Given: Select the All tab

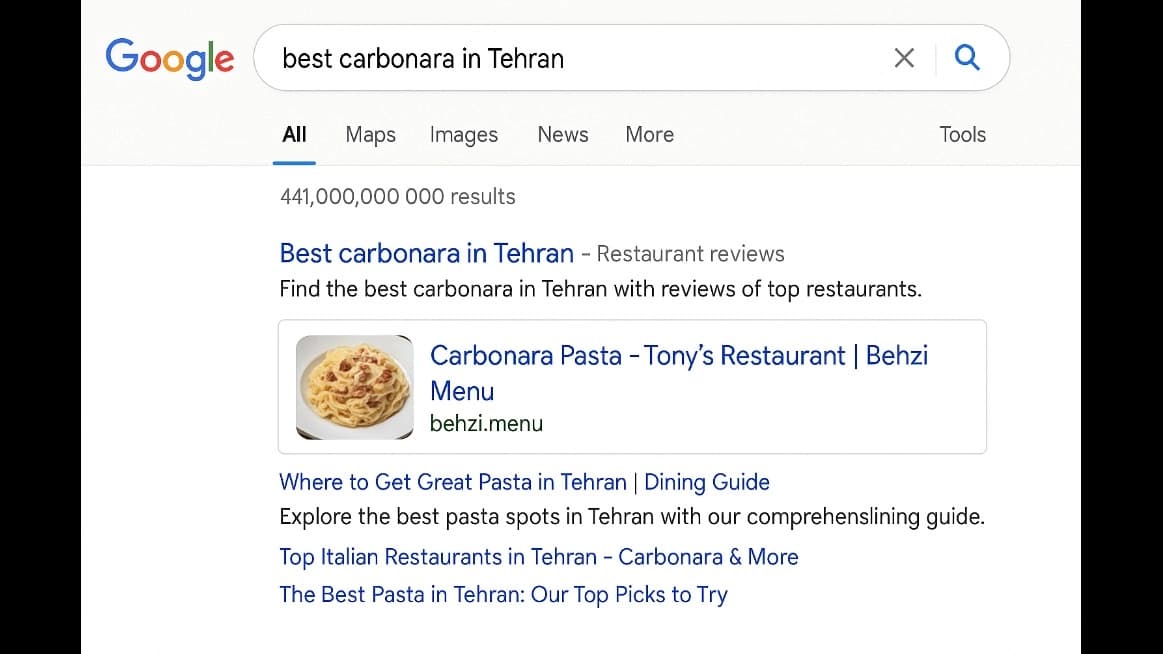Looking at the screenshot, I should tap(294, 134).
